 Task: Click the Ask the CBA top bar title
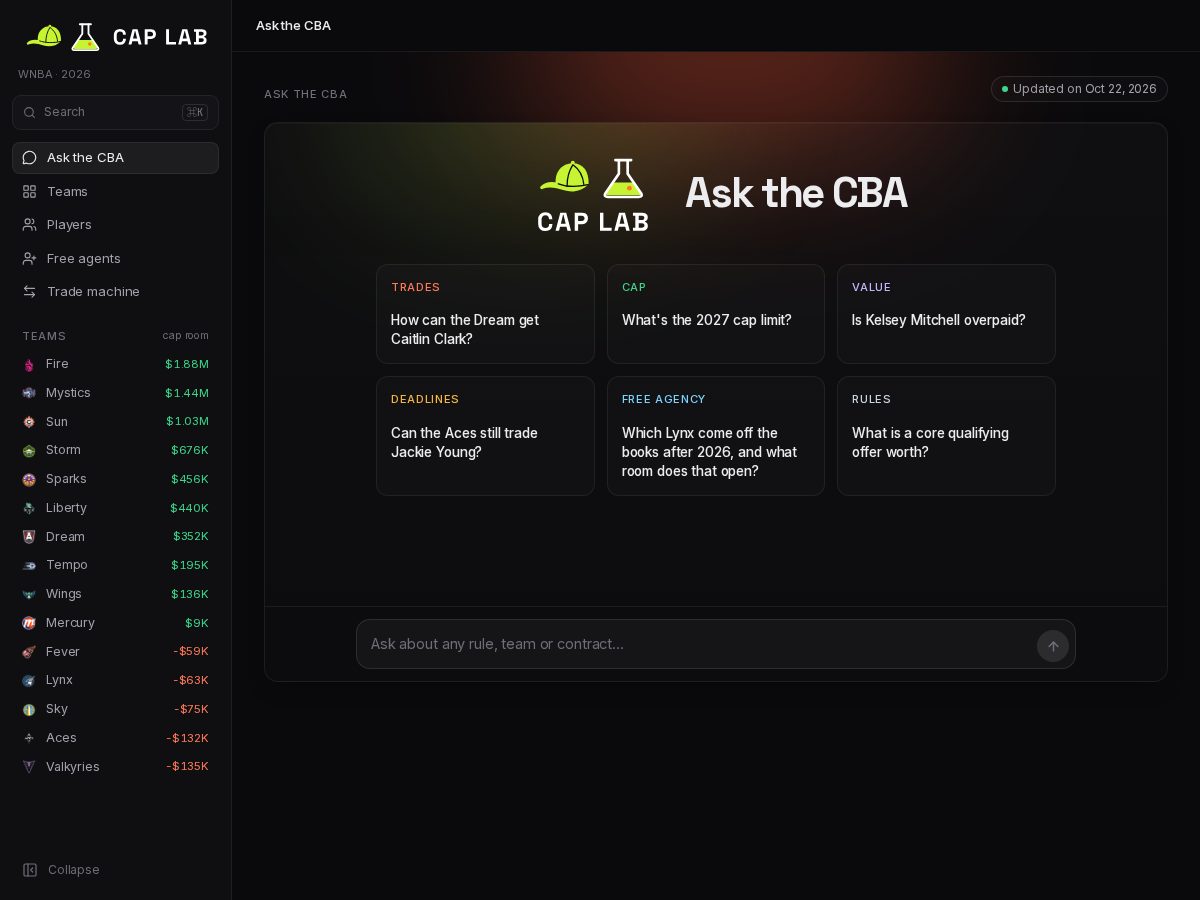coord(293,26)
